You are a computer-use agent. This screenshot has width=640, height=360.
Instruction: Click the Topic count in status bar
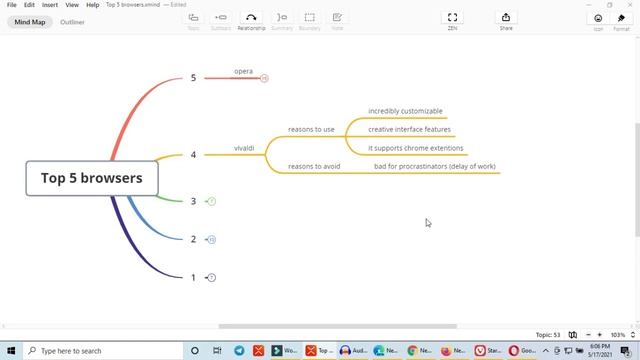click(548, 335)
